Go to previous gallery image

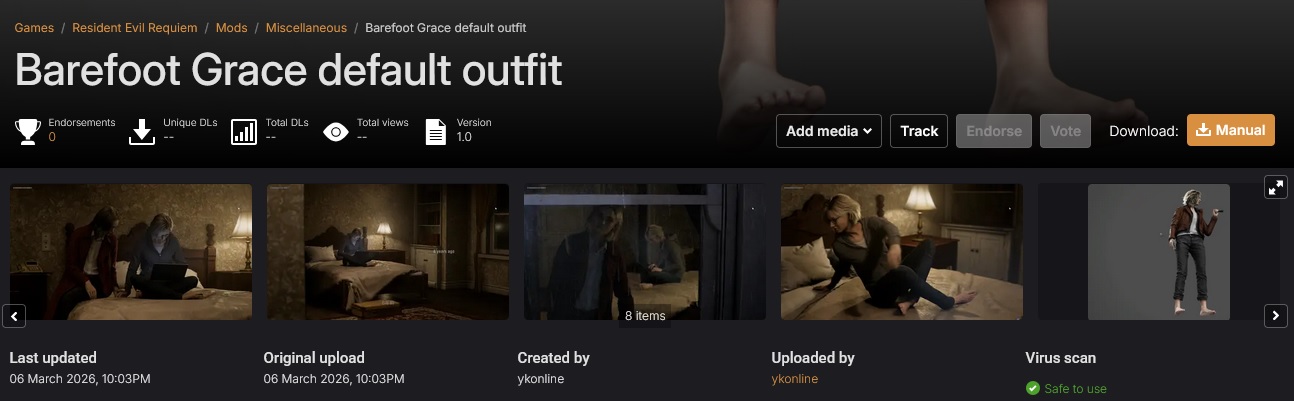(14, 316)
